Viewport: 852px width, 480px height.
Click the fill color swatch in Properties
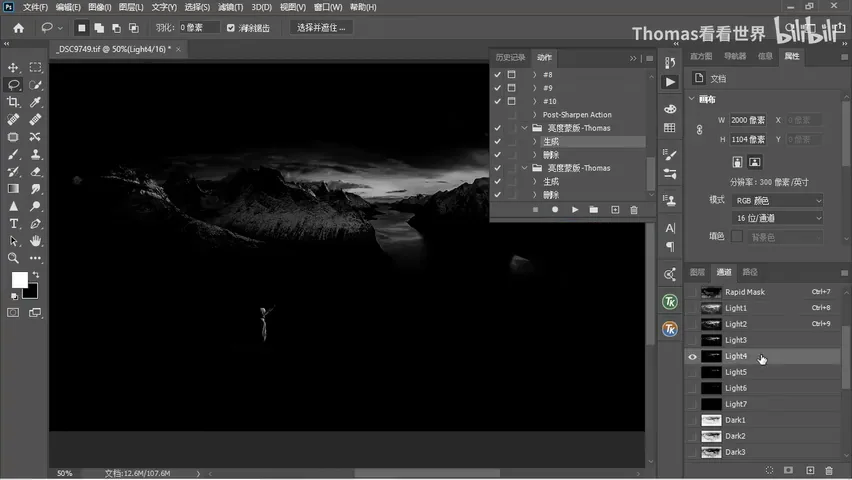pos(737,236)
